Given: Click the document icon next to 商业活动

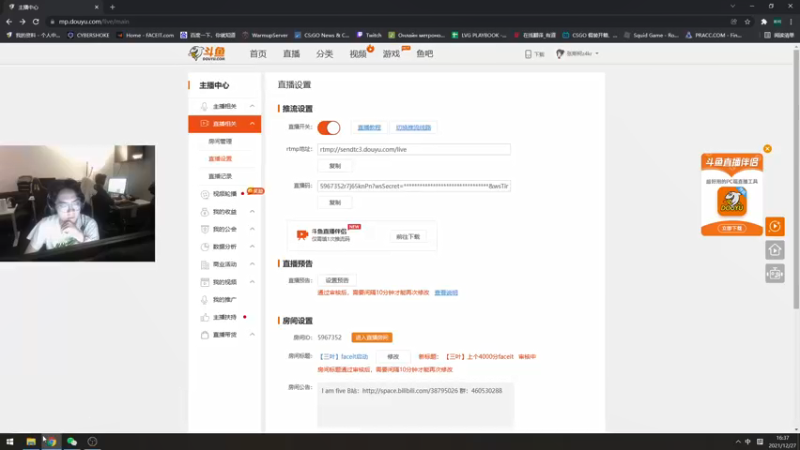Looking at the screenshot, I should click(x=205, y=265).
